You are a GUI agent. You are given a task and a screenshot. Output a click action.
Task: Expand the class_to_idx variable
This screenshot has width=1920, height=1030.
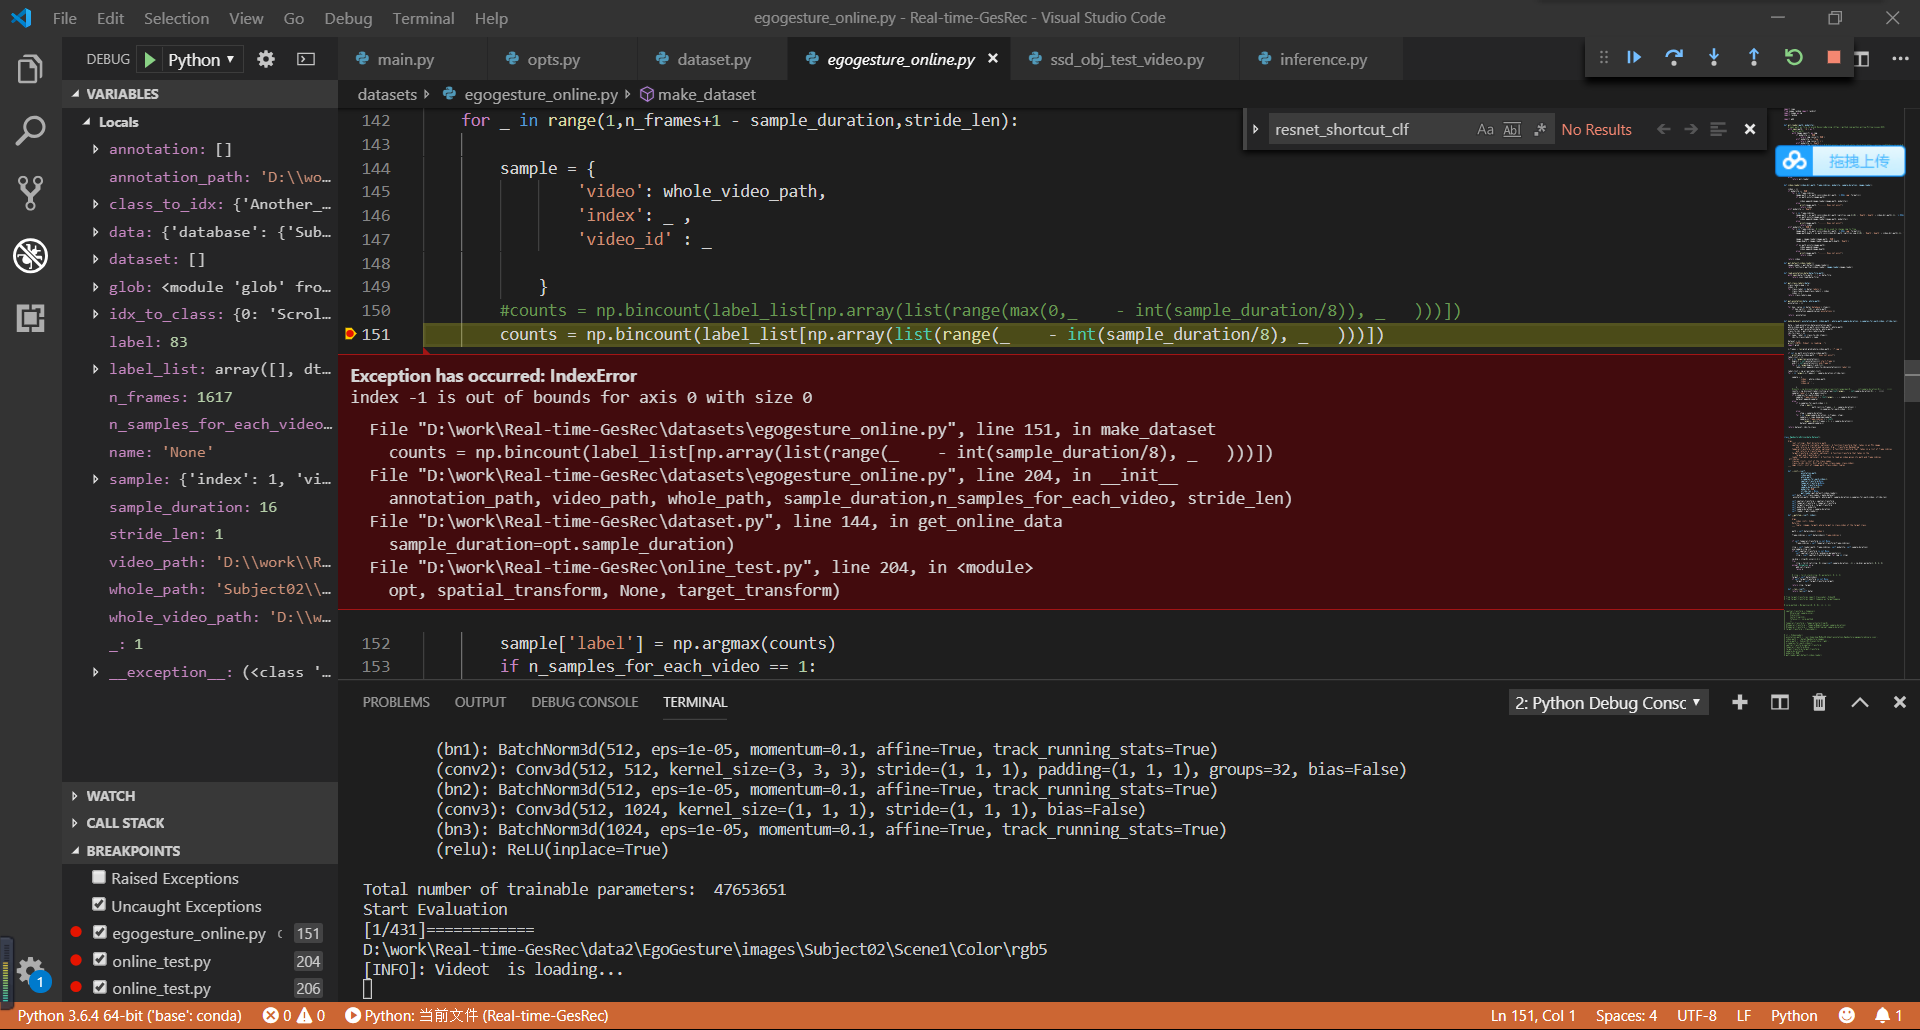click(x=95, y=204)
